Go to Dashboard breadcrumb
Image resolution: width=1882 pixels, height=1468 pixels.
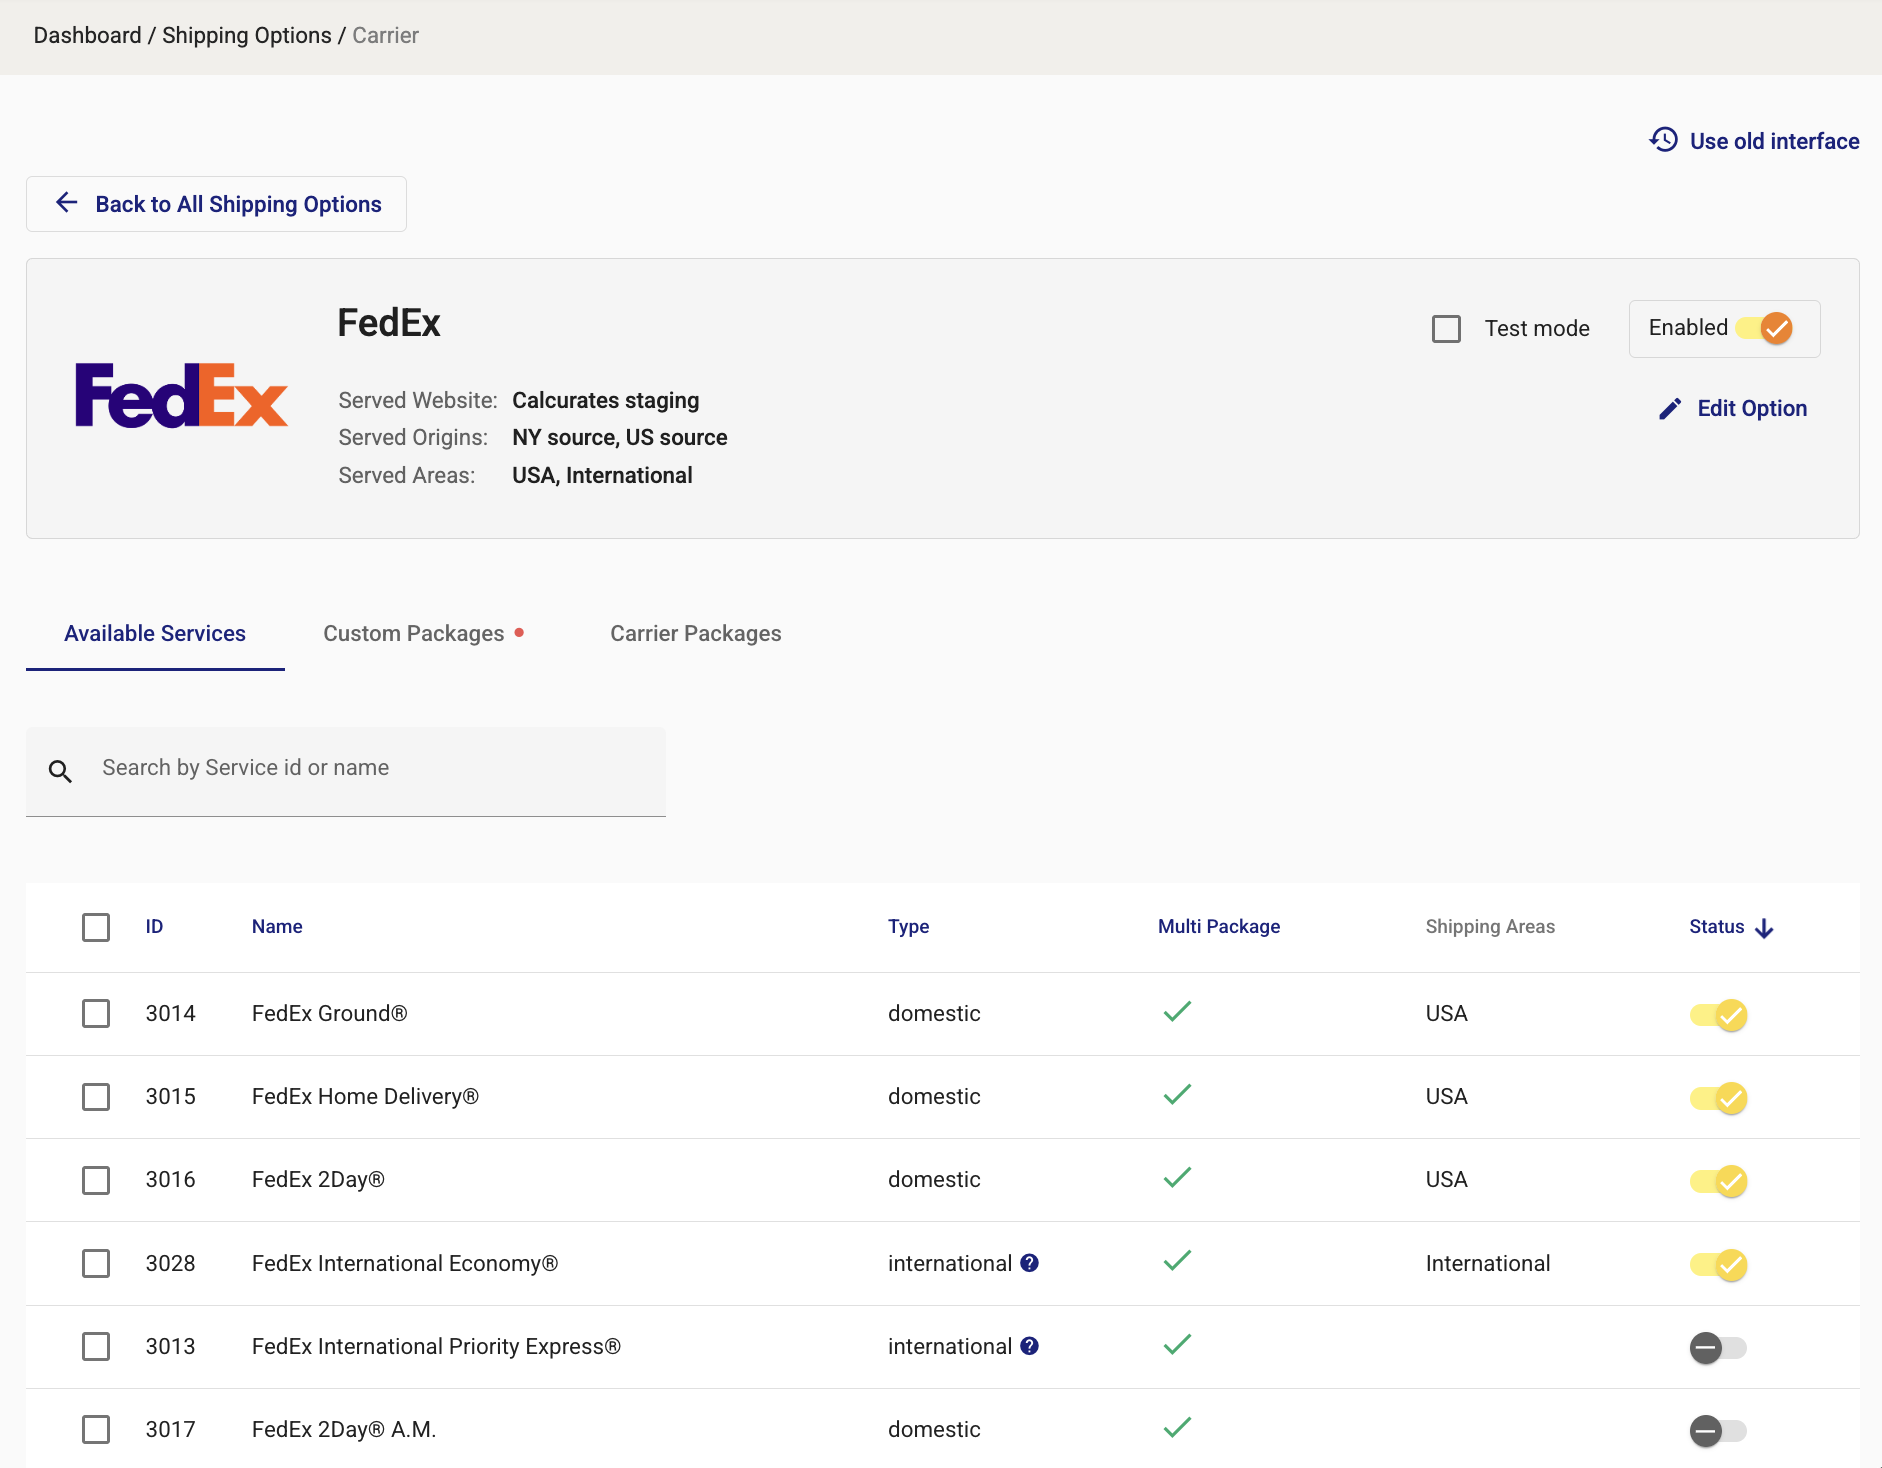(x=87, y=35)
